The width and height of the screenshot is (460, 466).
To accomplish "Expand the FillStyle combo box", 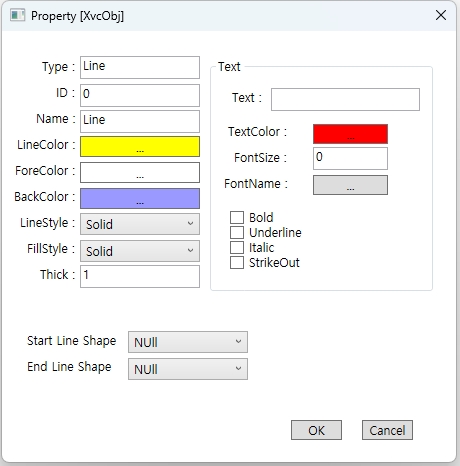I will click(x=140, y=251).
